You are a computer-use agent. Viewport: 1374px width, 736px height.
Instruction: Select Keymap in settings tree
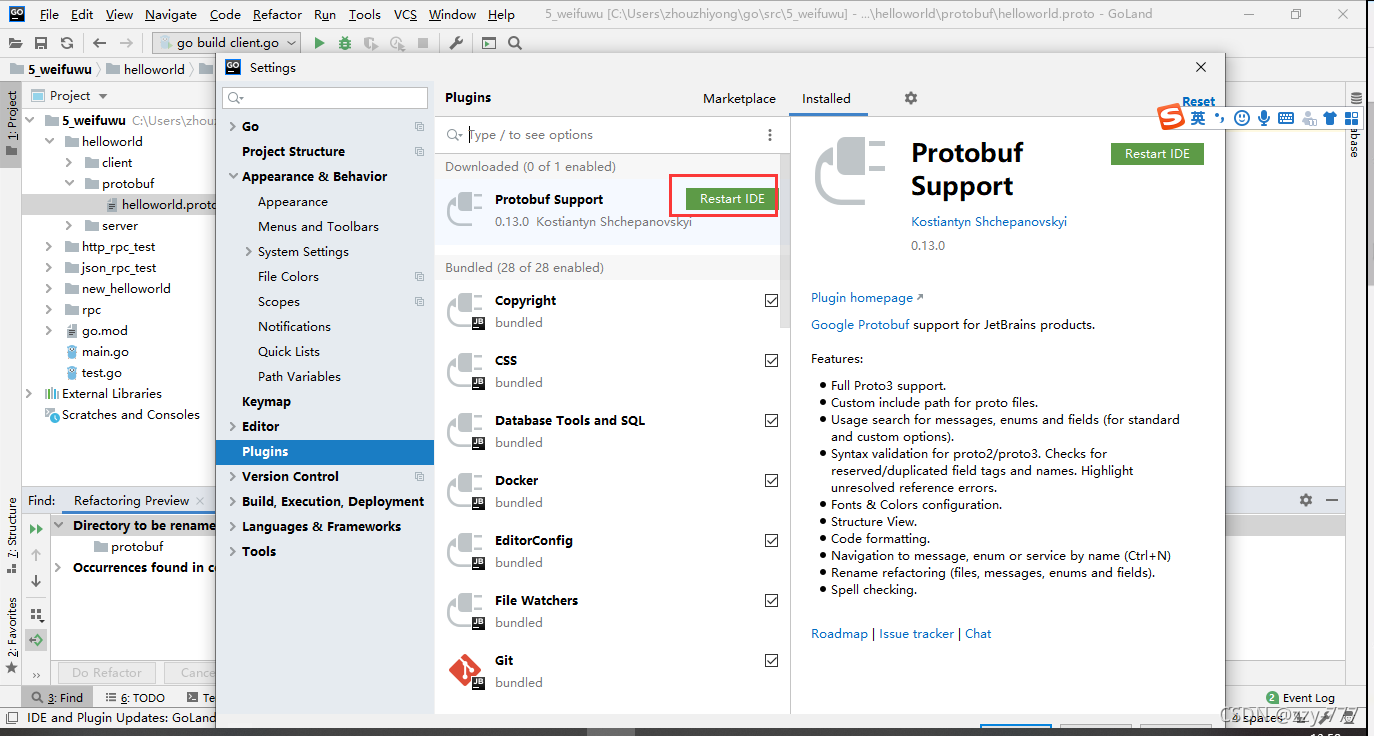[266, 402]
